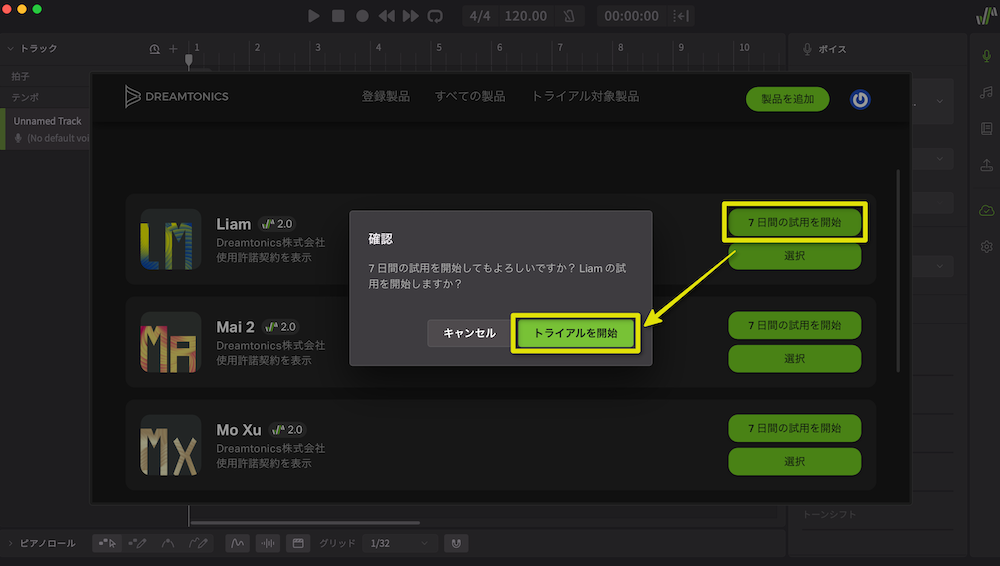The height and width of the screenshot is (566, 1000).
Task: Rewind using the double-left arrow icon
Action: point(386,16)
